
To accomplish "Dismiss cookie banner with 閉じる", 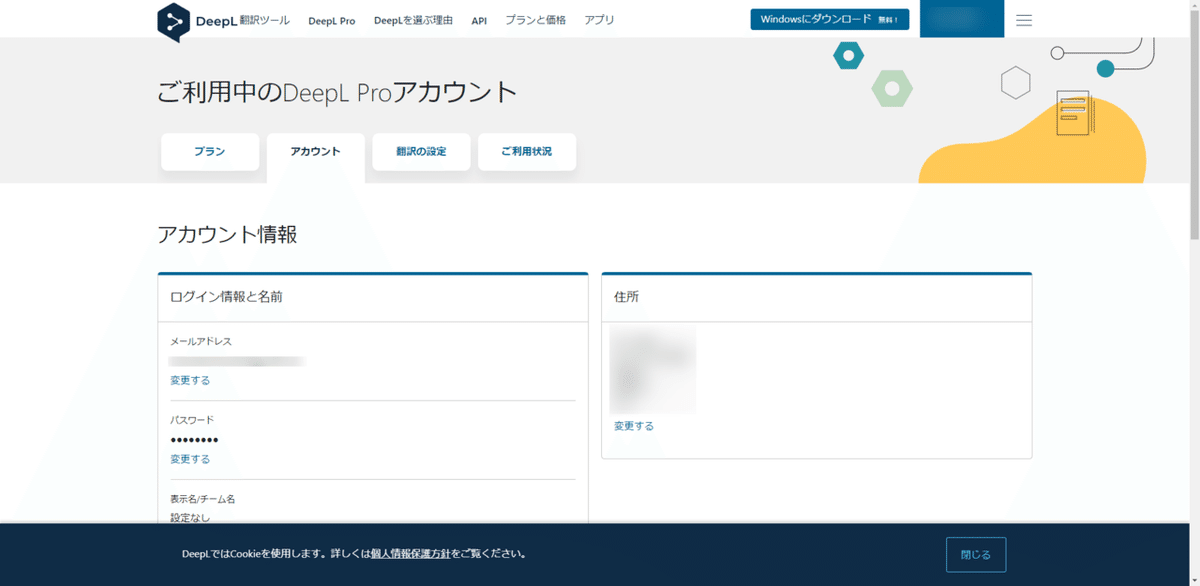I will (x=976, y=554).
